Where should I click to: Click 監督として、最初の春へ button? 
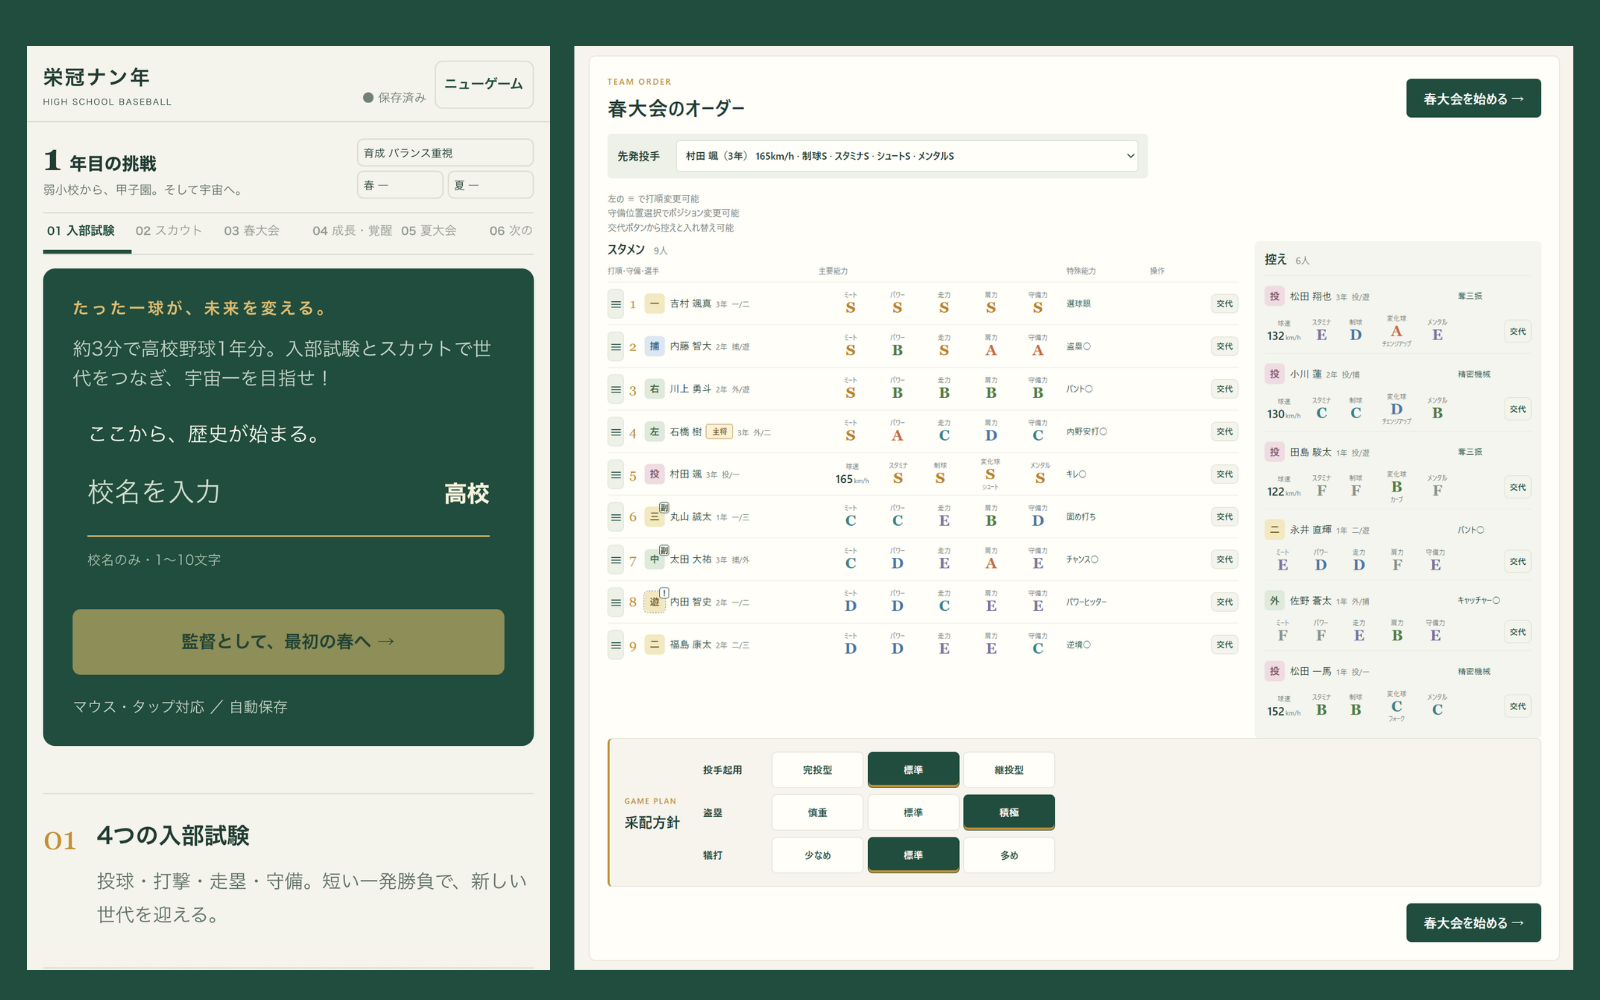[288, 642]
